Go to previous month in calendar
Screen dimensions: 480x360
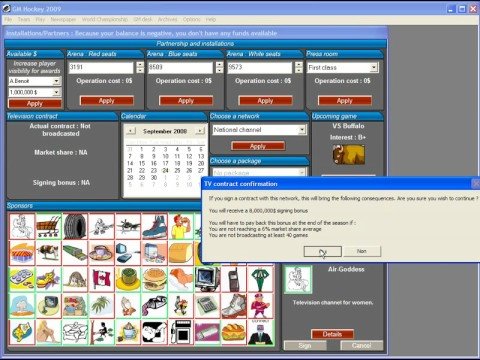131,131
